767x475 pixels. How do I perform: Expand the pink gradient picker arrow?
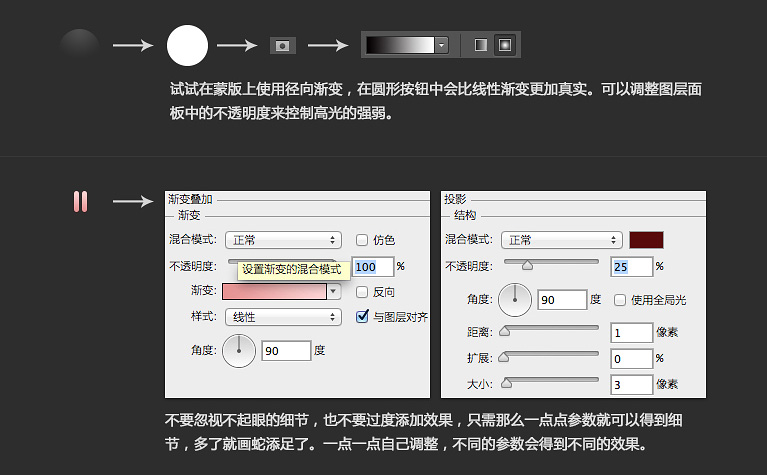click(334, 292)
